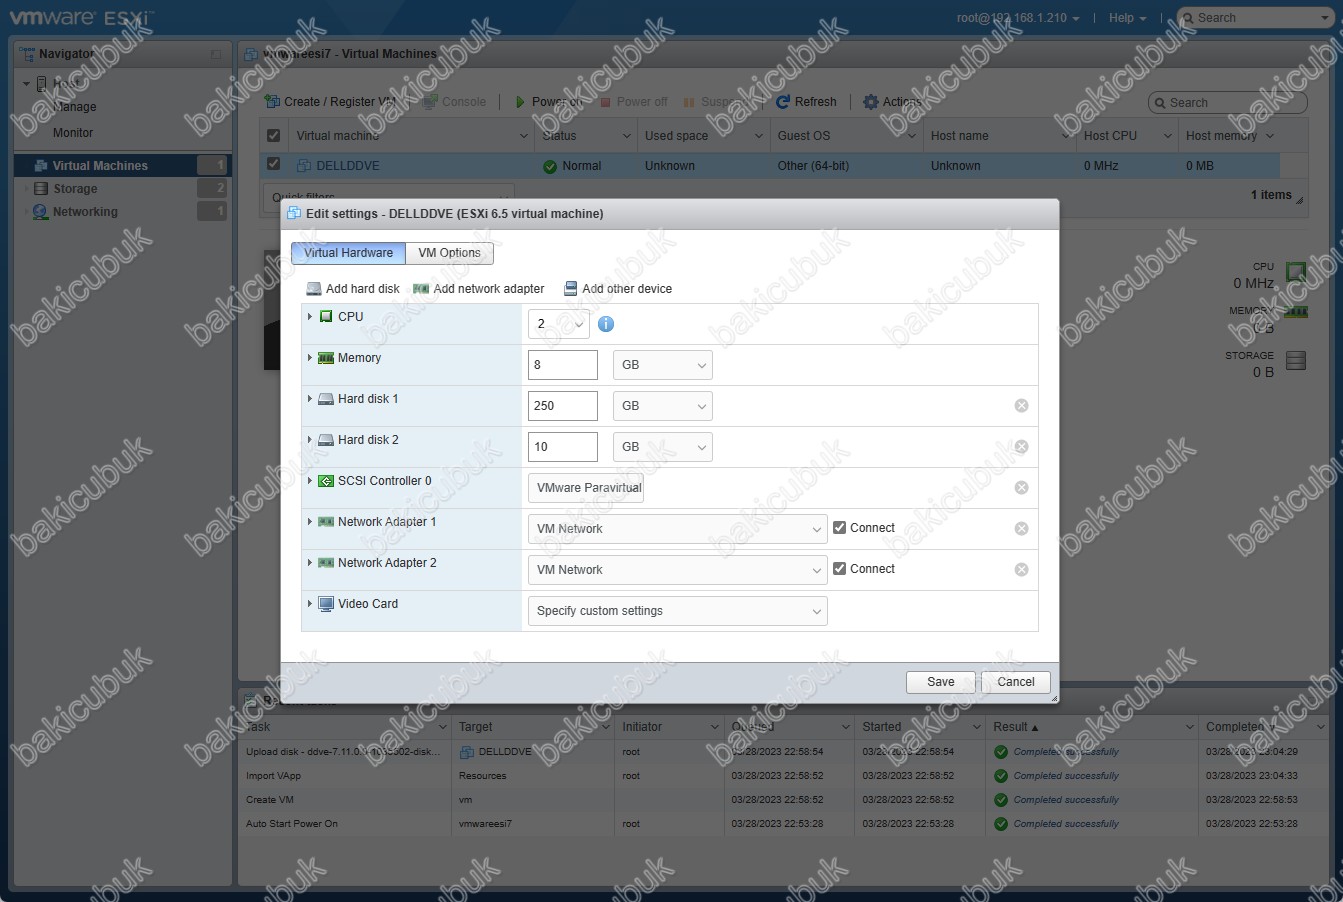Remove SCSI Controller 0 with its X icon

[x=1021, y=488]
